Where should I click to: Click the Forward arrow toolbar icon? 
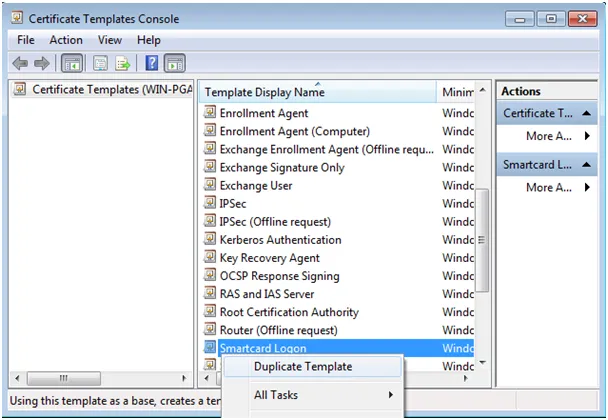click(x=42, y=63)
